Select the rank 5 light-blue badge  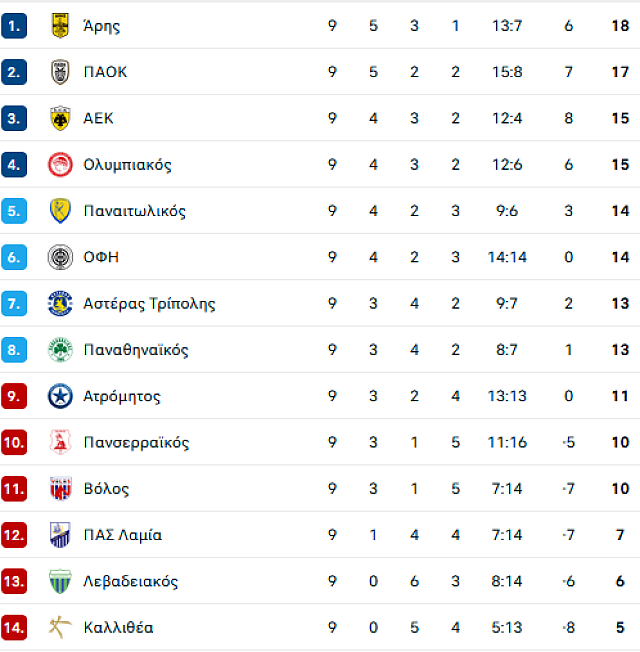14,211
